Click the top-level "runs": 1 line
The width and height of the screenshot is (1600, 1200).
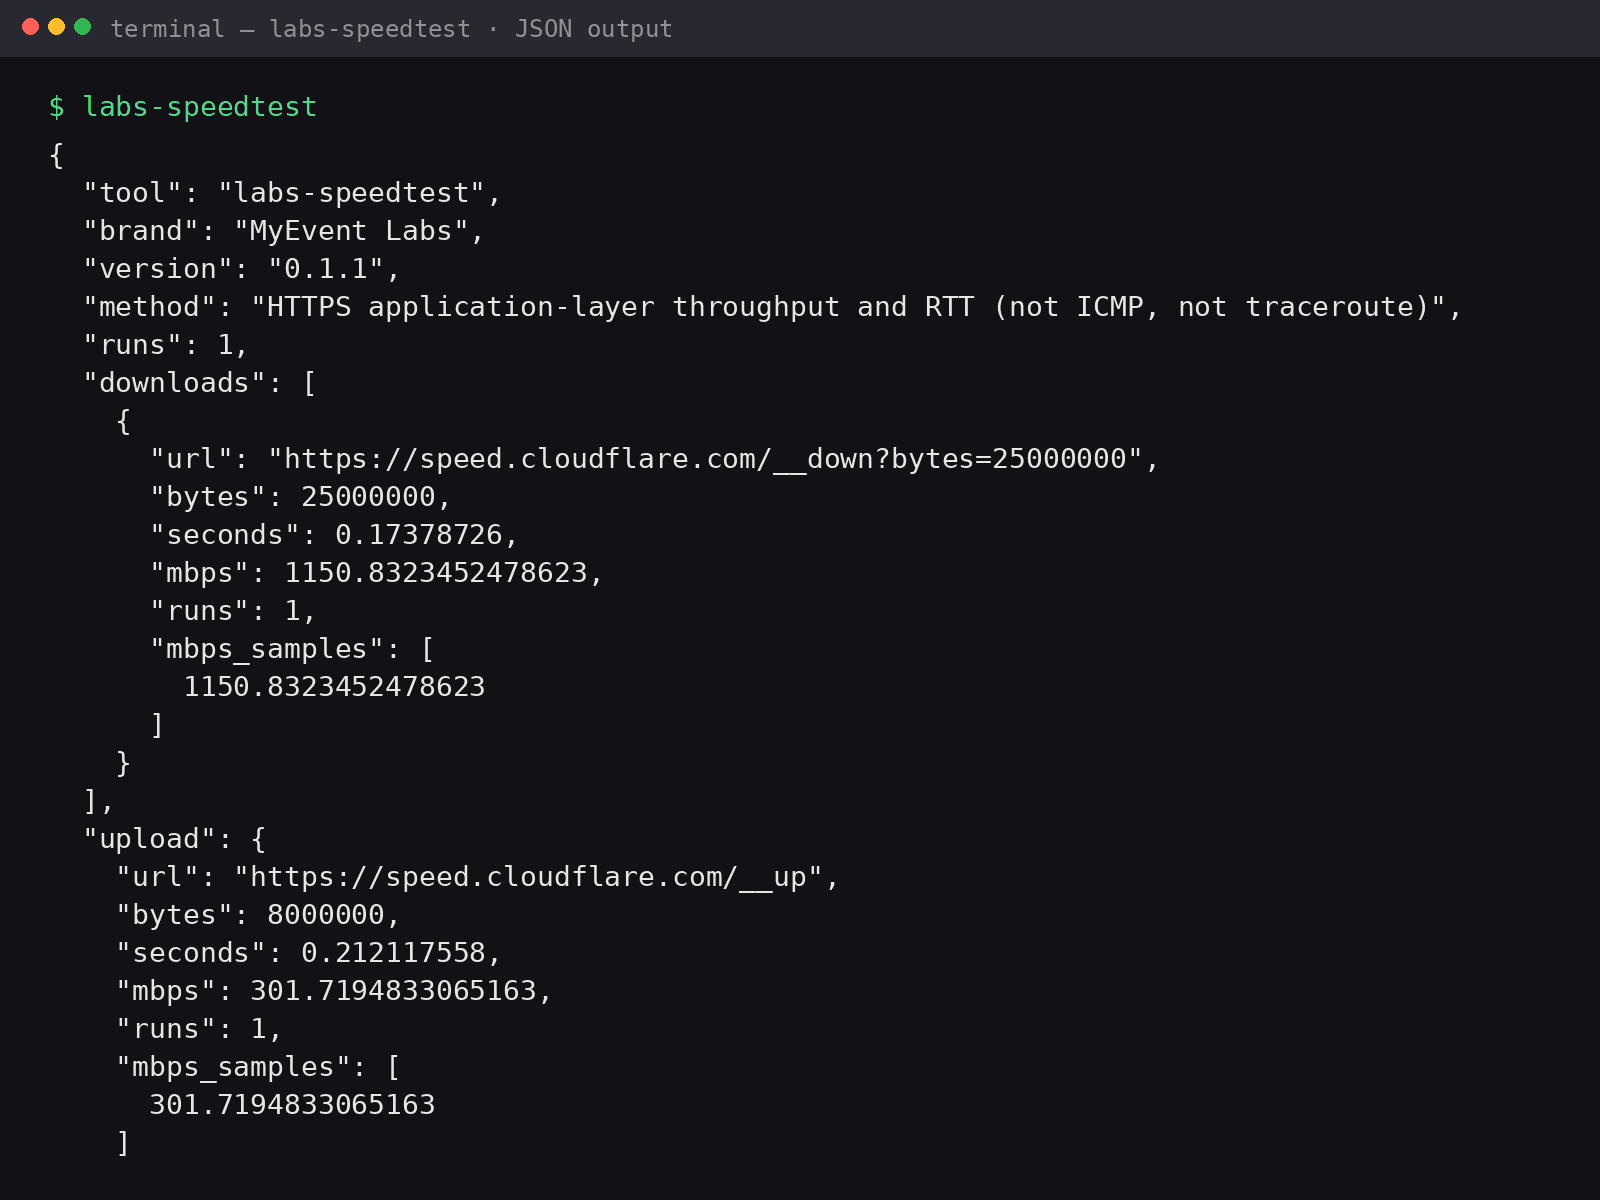[165, 345]
